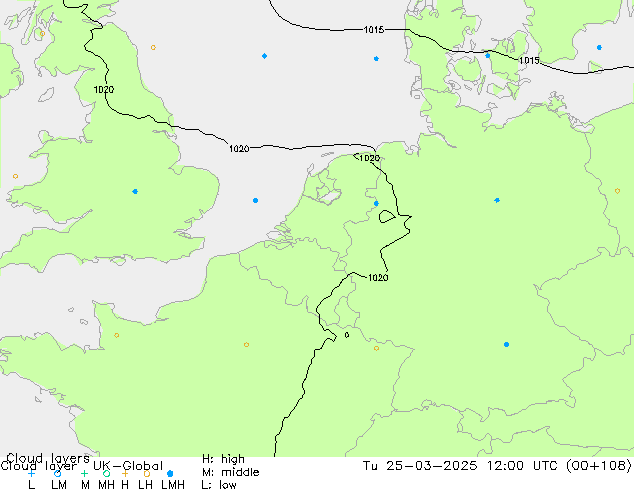The width and height of the screenshot is (634, 490).
Task: Click the 1020 label near Belgium-Germany border
Action: pyautogui.click(x=378, y=277)
